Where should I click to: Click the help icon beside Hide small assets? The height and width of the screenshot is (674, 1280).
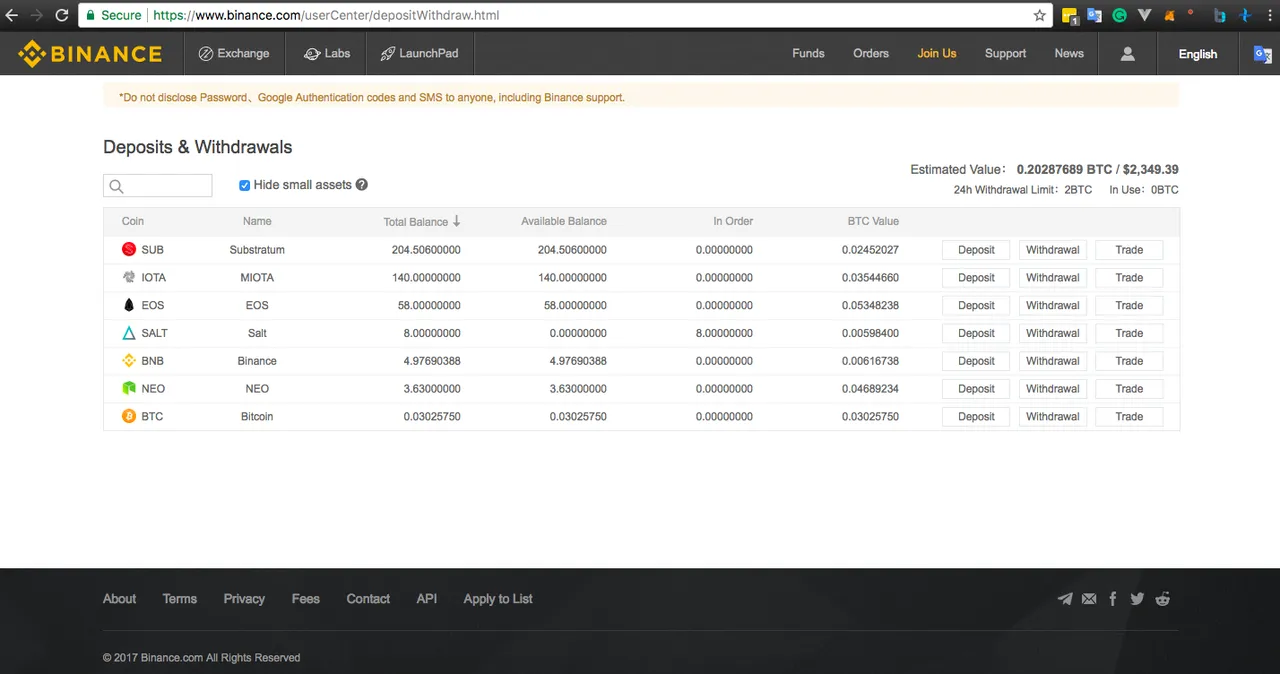(x=362, y=185)
